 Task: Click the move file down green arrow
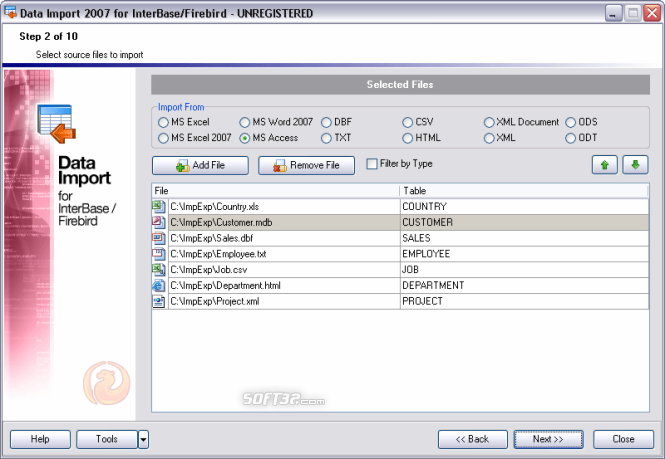(635, 165)
